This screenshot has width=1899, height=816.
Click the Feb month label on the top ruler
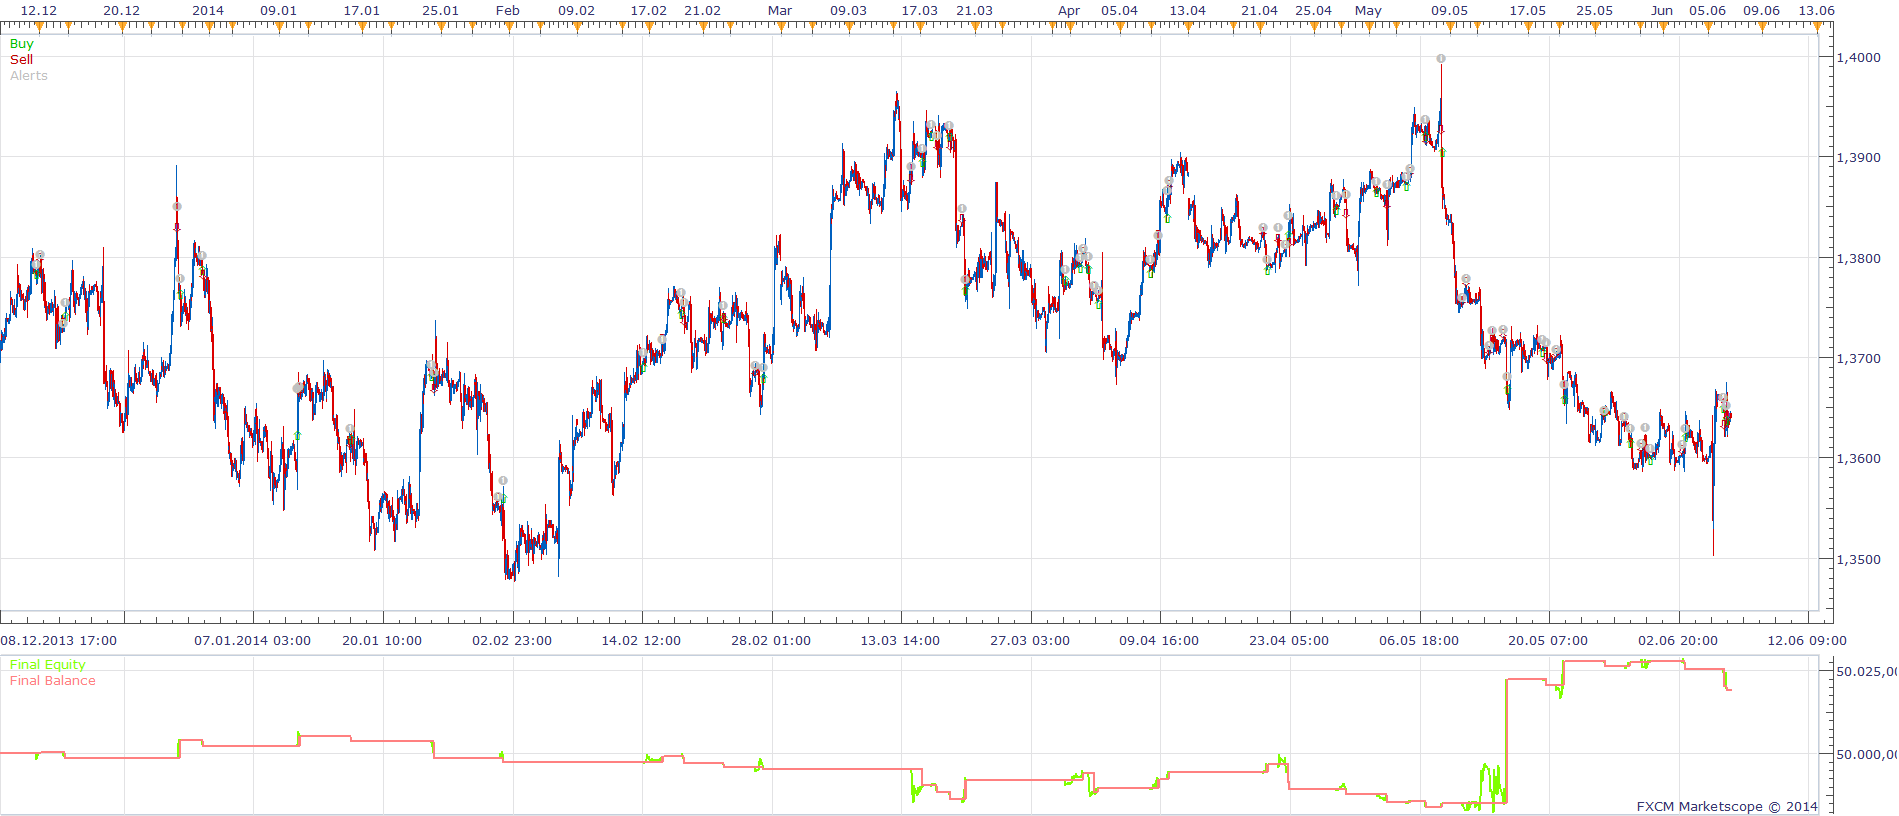click(x=508, y=11)
